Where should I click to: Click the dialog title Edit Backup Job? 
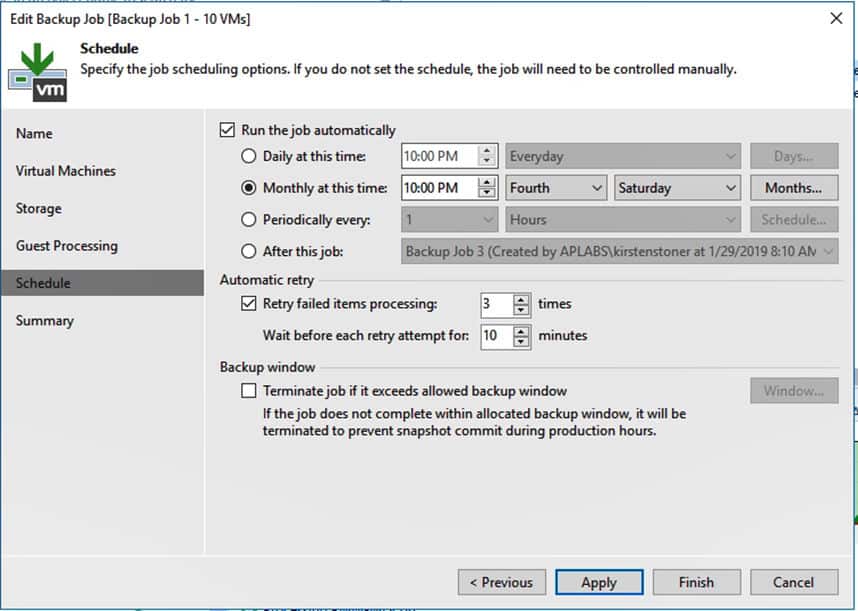(x=130, y=19)
